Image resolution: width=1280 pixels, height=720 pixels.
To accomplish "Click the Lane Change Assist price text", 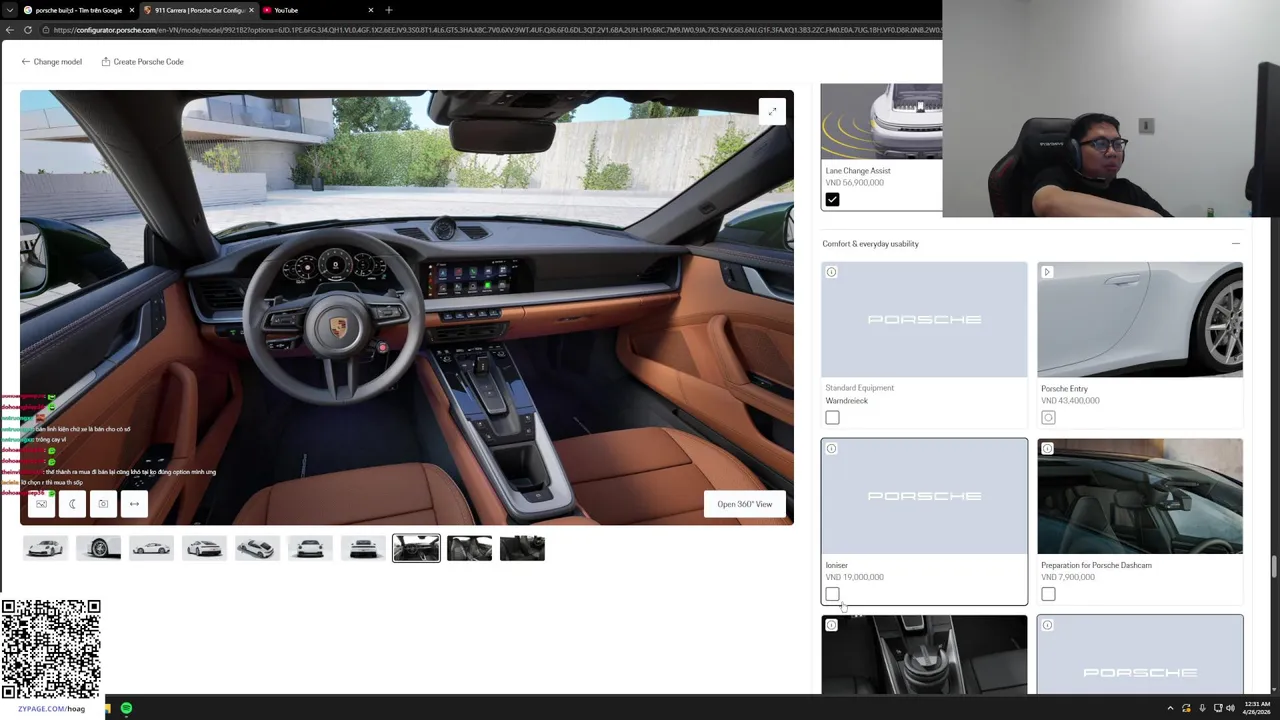I will [x=854, y=183].
